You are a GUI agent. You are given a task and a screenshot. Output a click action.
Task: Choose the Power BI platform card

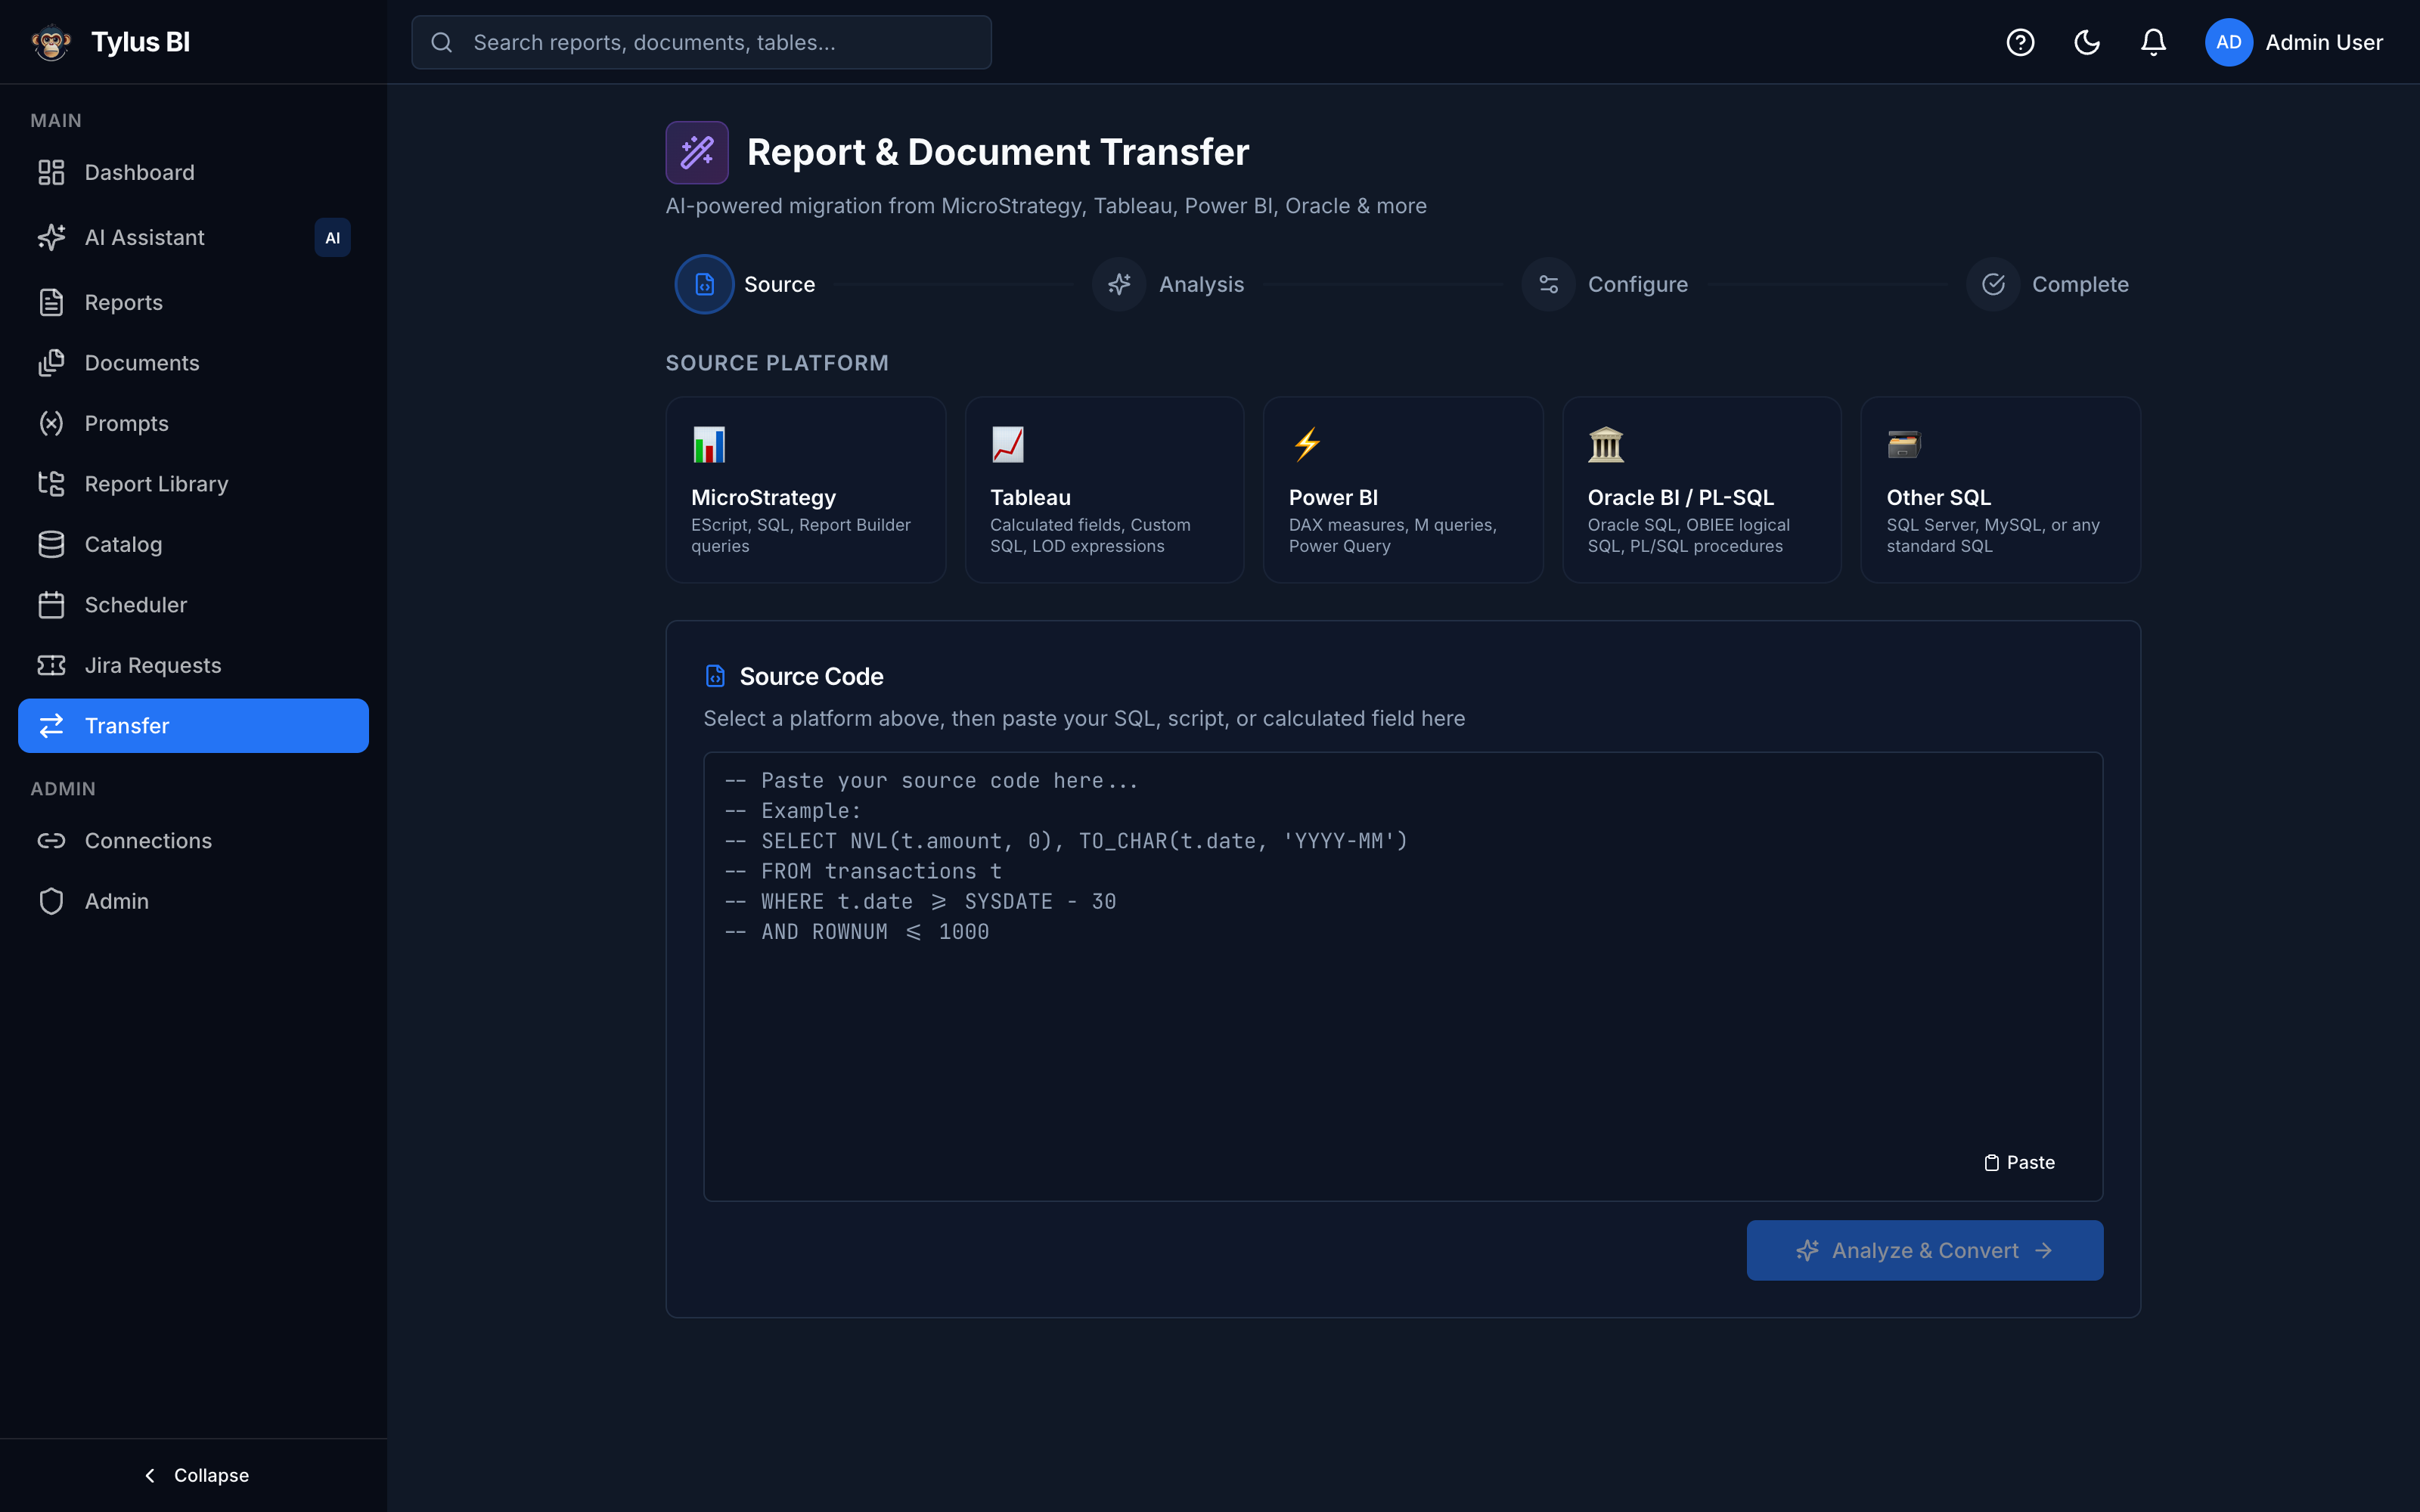click(1403, 490)
